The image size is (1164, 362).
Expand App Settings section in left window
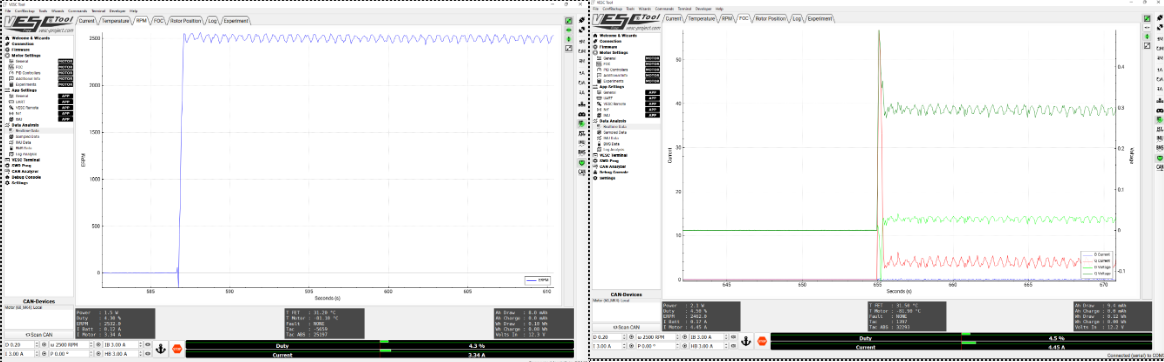(x=24, y=90)
